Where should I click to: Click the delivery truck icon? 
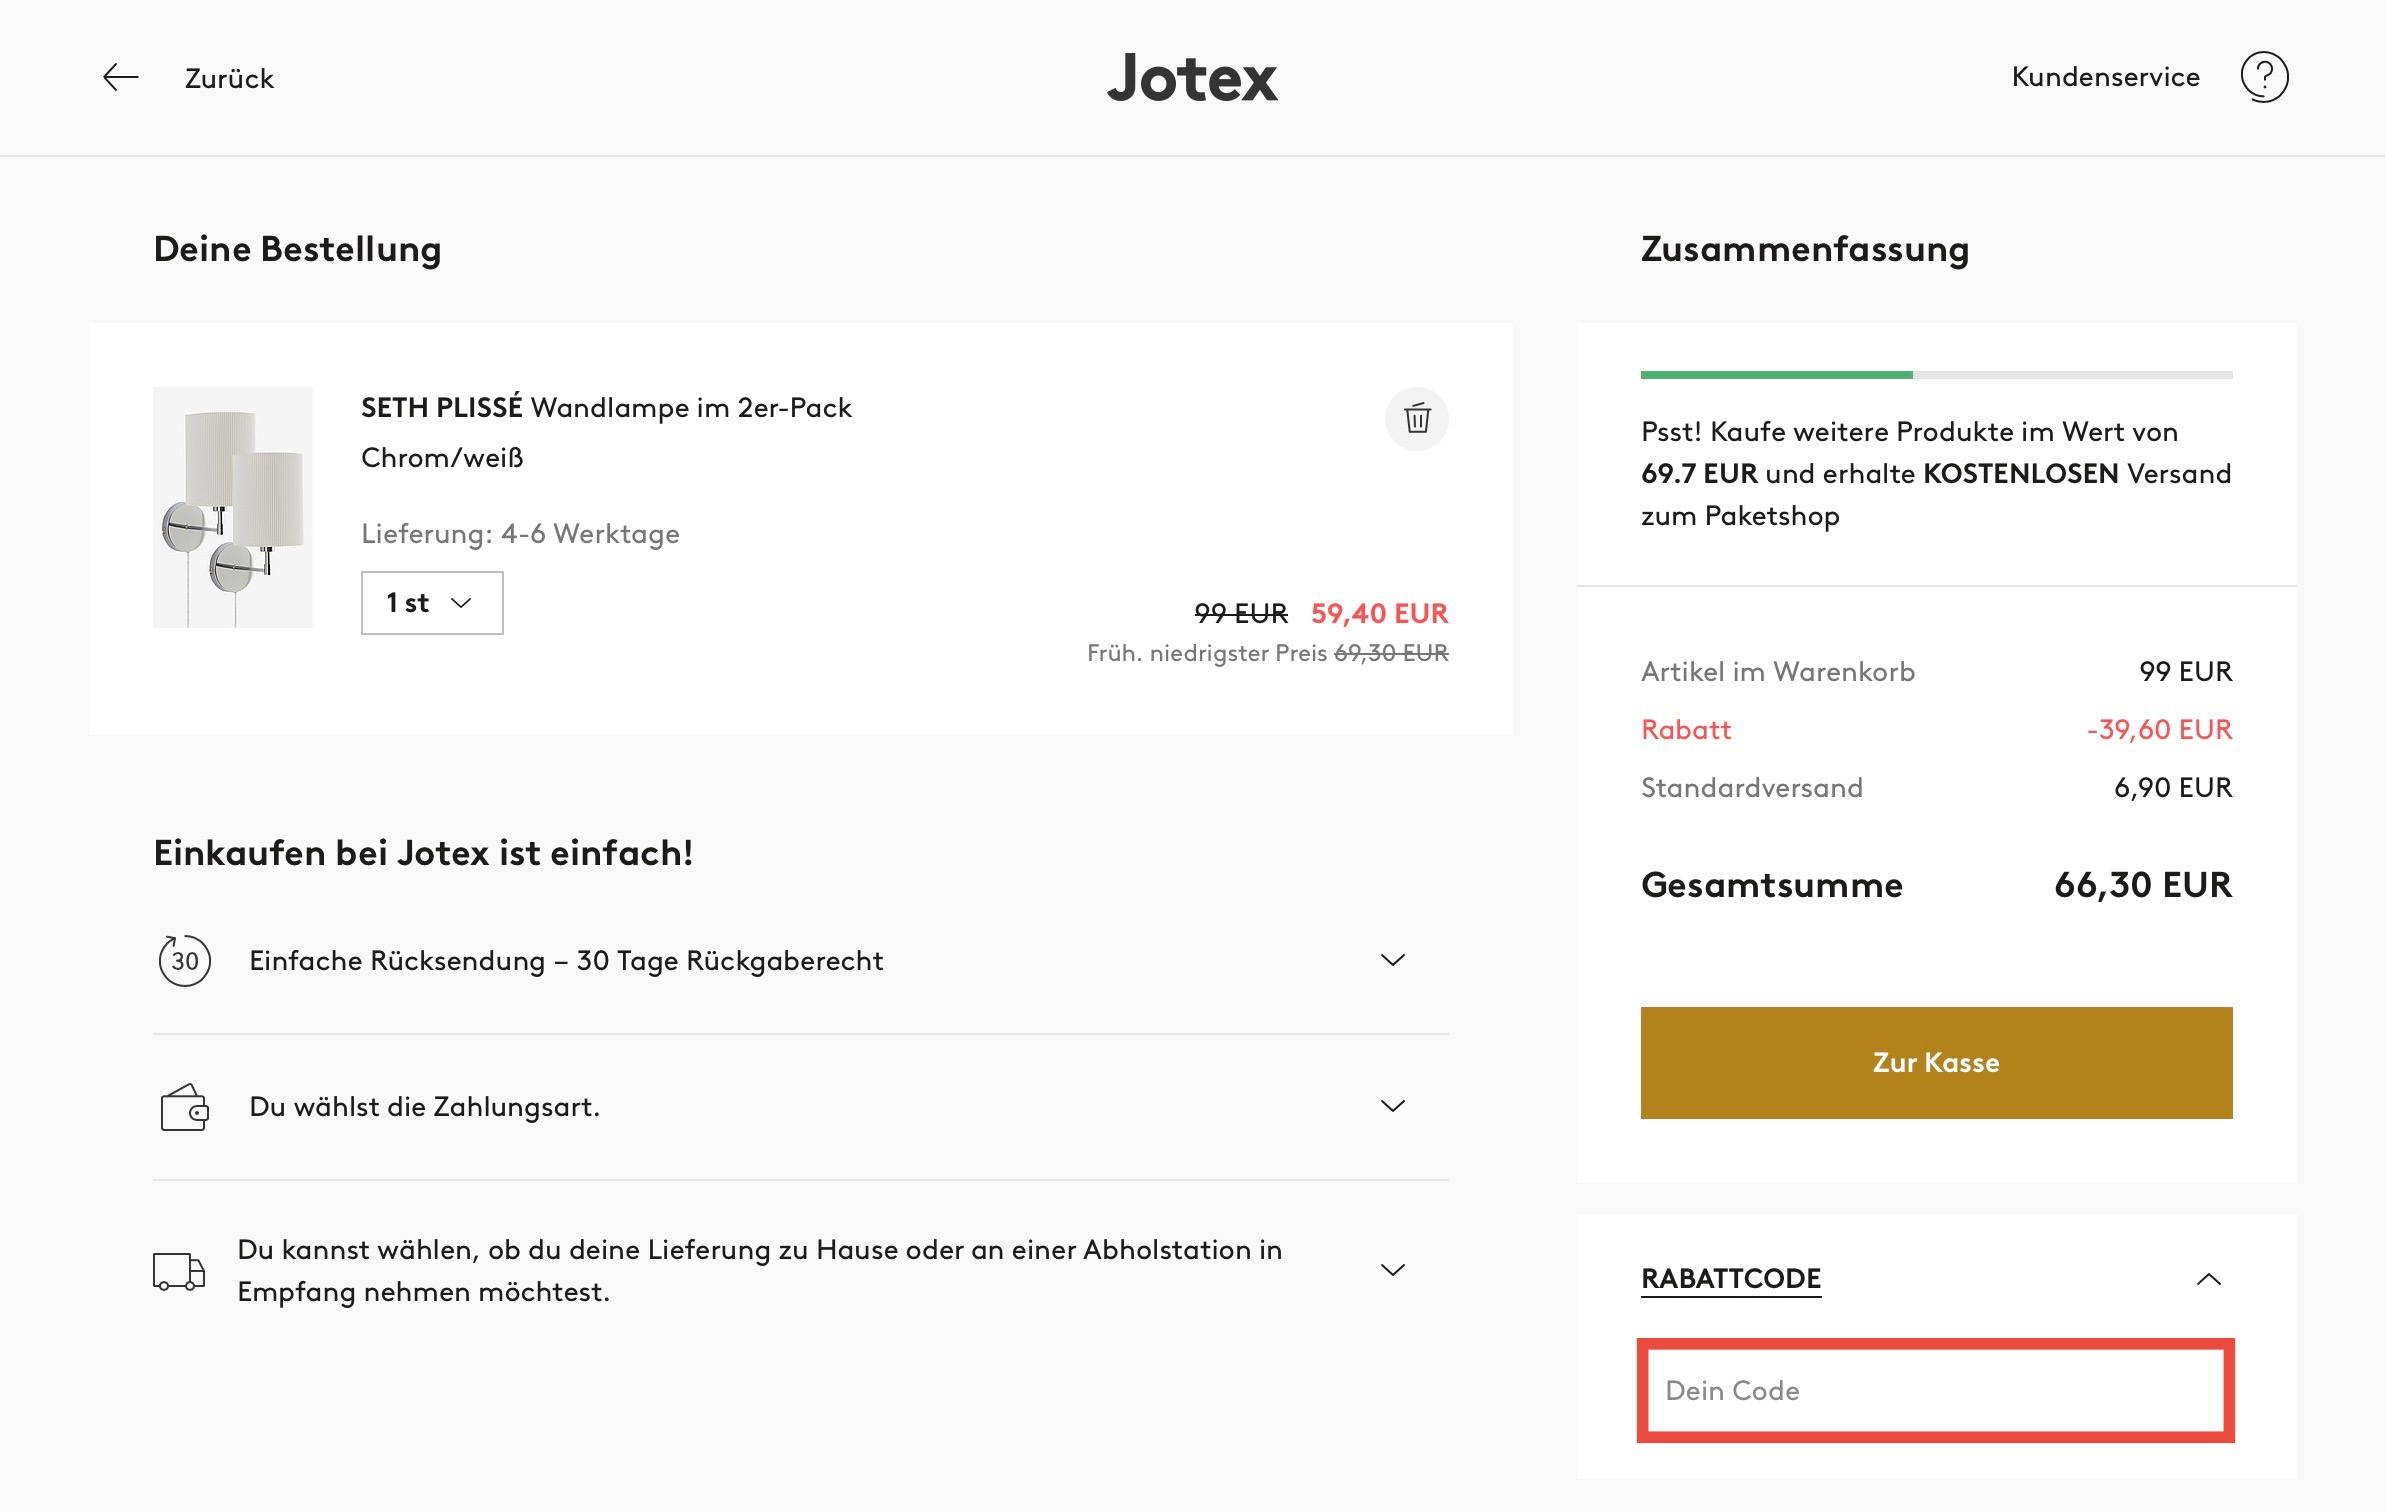(x=179, y=1271)
